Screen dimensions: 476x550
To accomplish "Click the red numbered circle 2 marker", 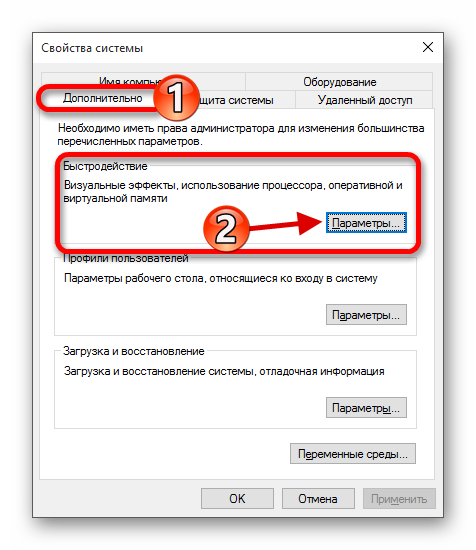I will 226,228.
